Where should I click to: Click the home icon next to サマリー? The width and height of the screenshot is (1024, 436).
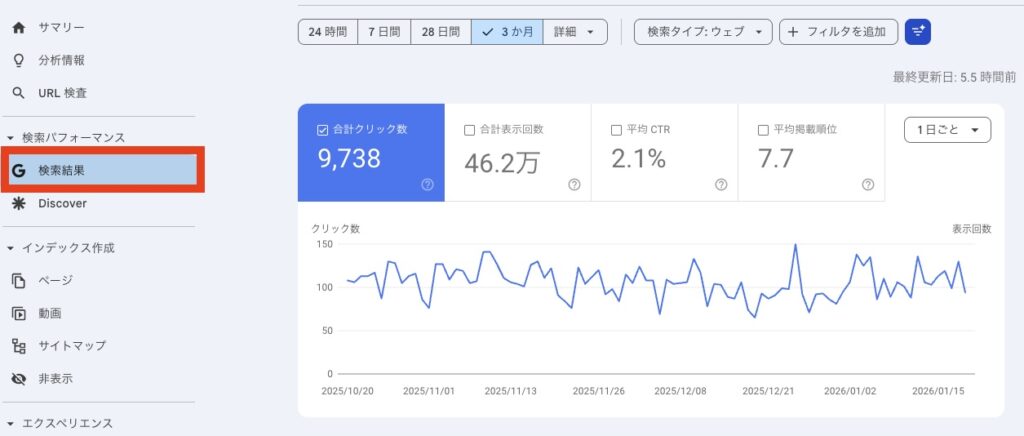18,28
